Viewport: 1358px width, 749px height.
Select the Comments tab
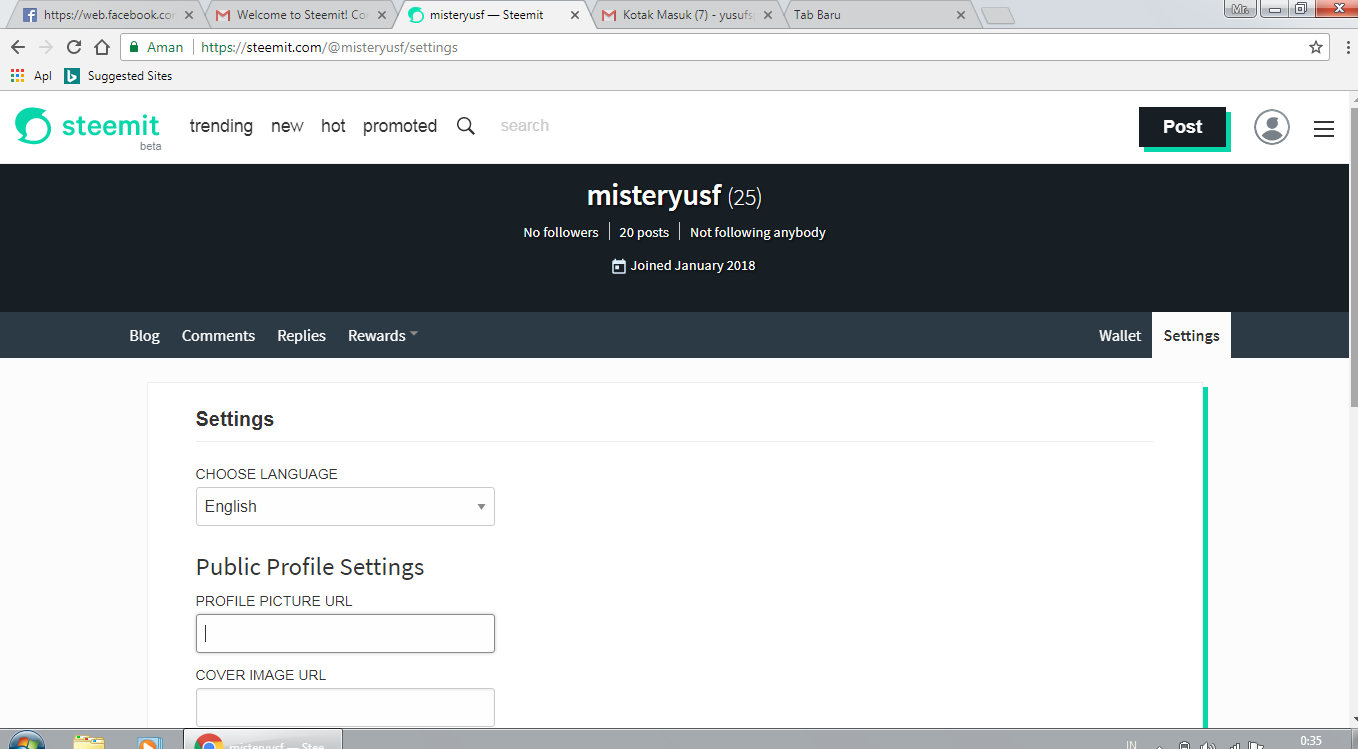coord(218,335)
